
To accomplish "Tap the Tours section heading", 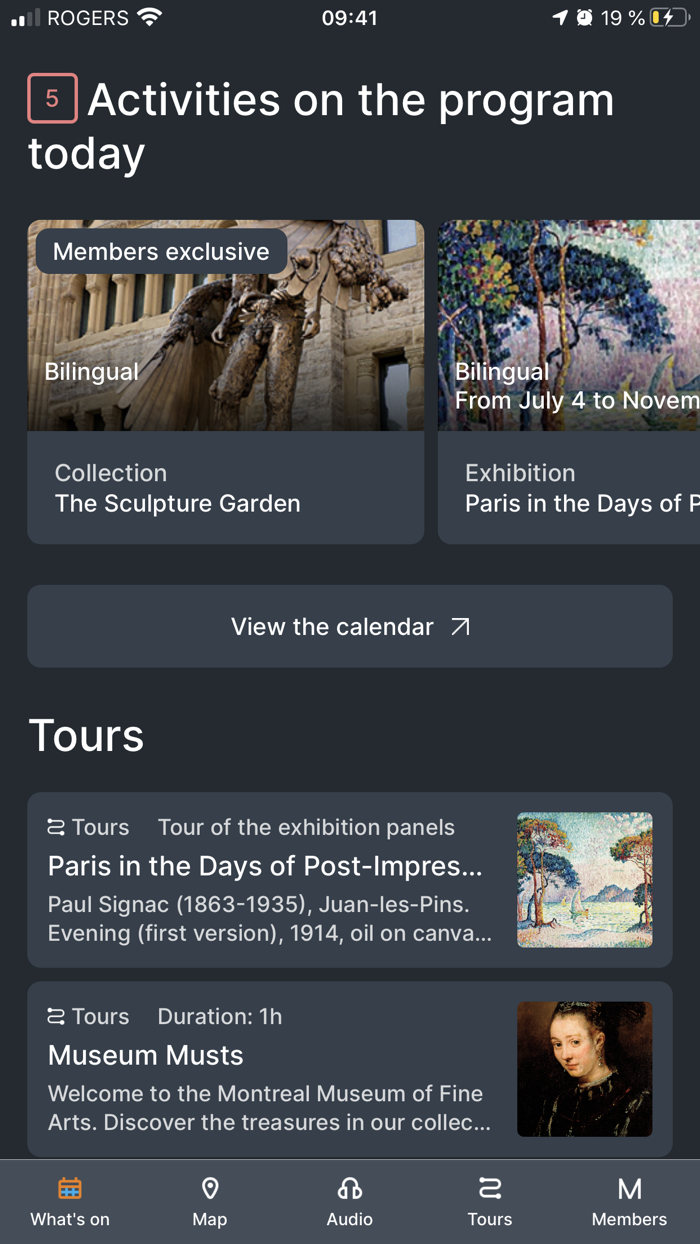I will [86, 736].
